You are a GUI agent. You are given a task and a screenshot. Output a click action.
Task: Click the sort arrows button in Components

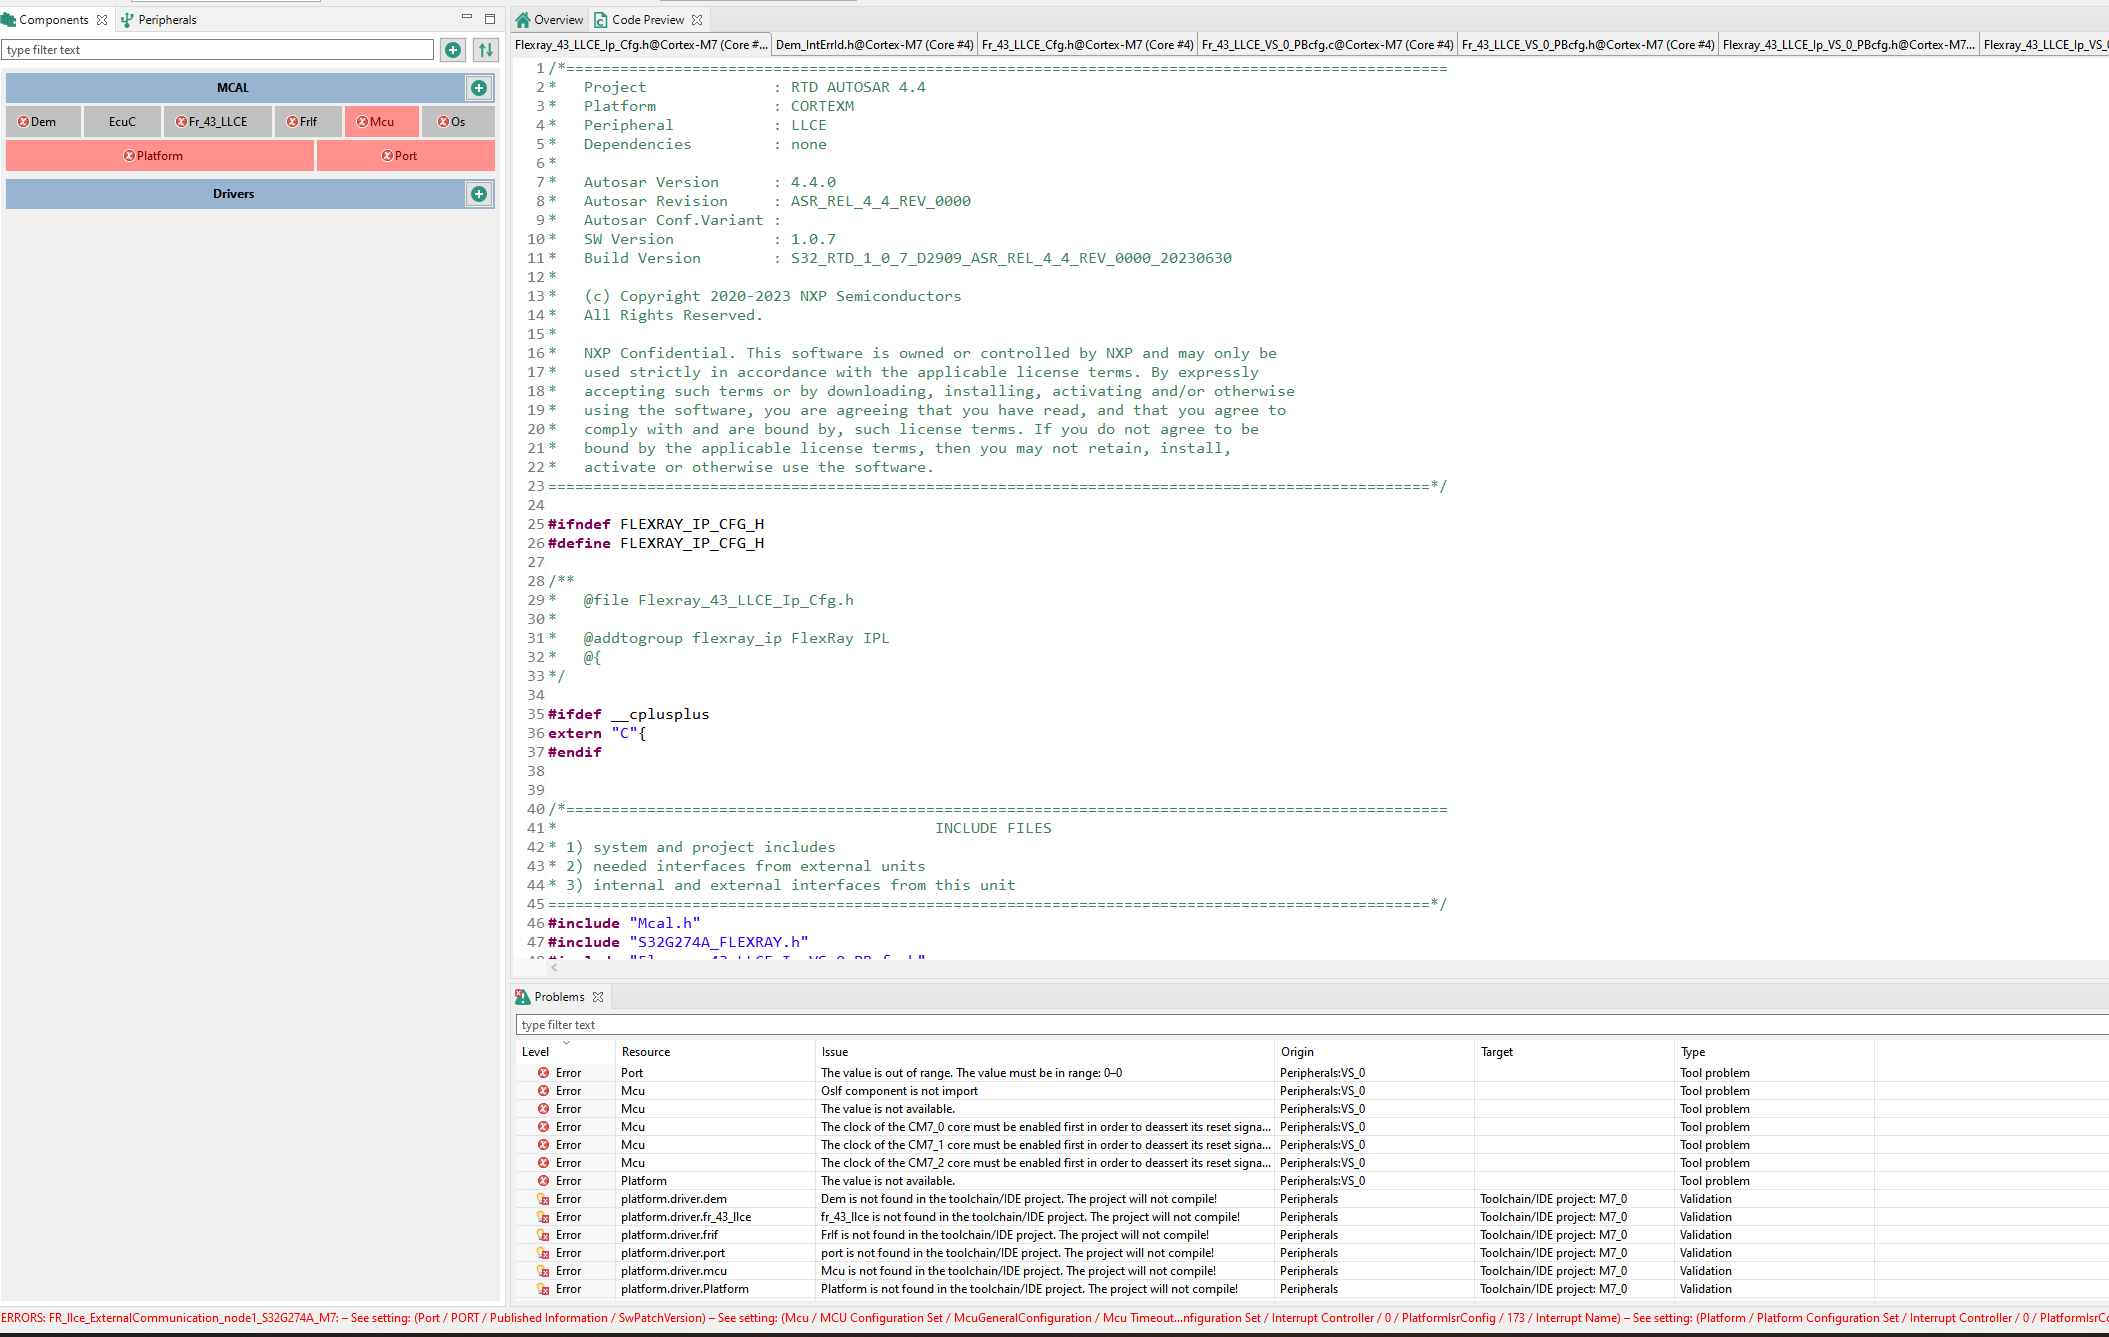pyautogui.click(x=486, y=50)
